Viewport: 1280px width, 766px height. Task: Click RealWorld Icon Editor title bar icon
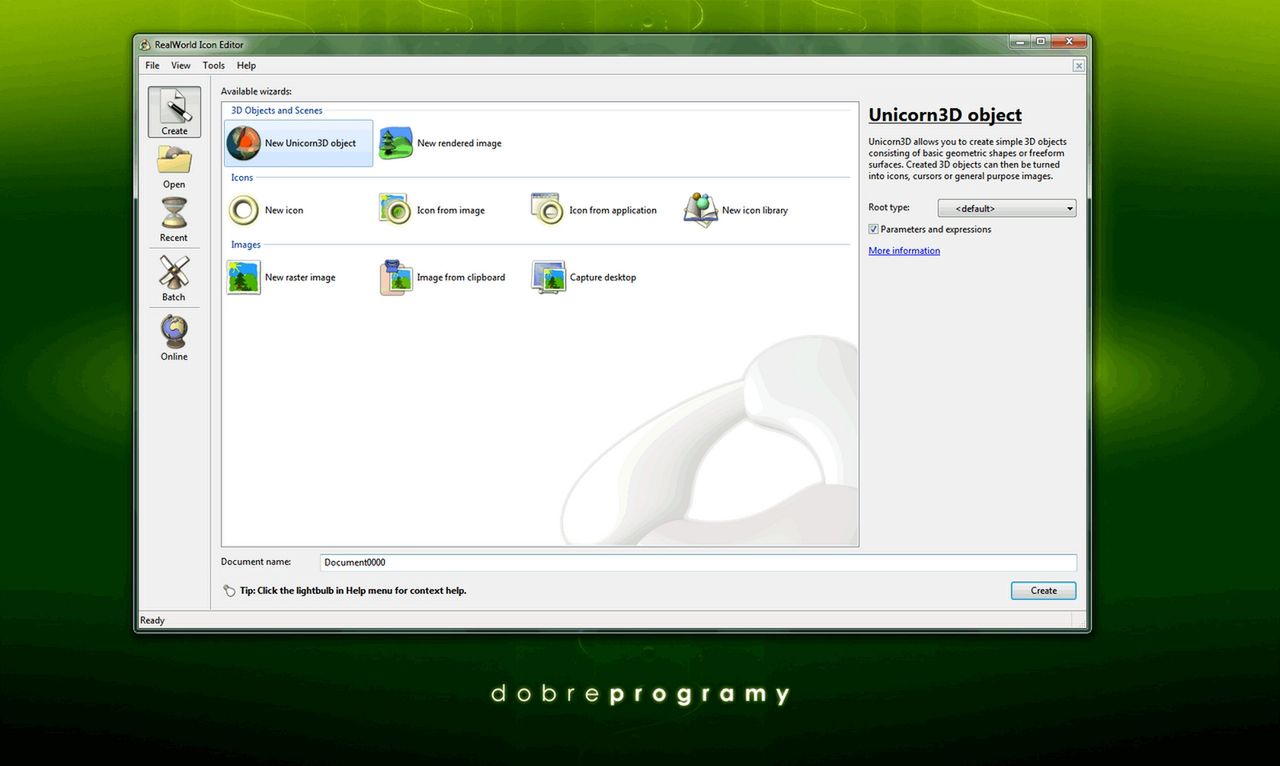(146, 45)
